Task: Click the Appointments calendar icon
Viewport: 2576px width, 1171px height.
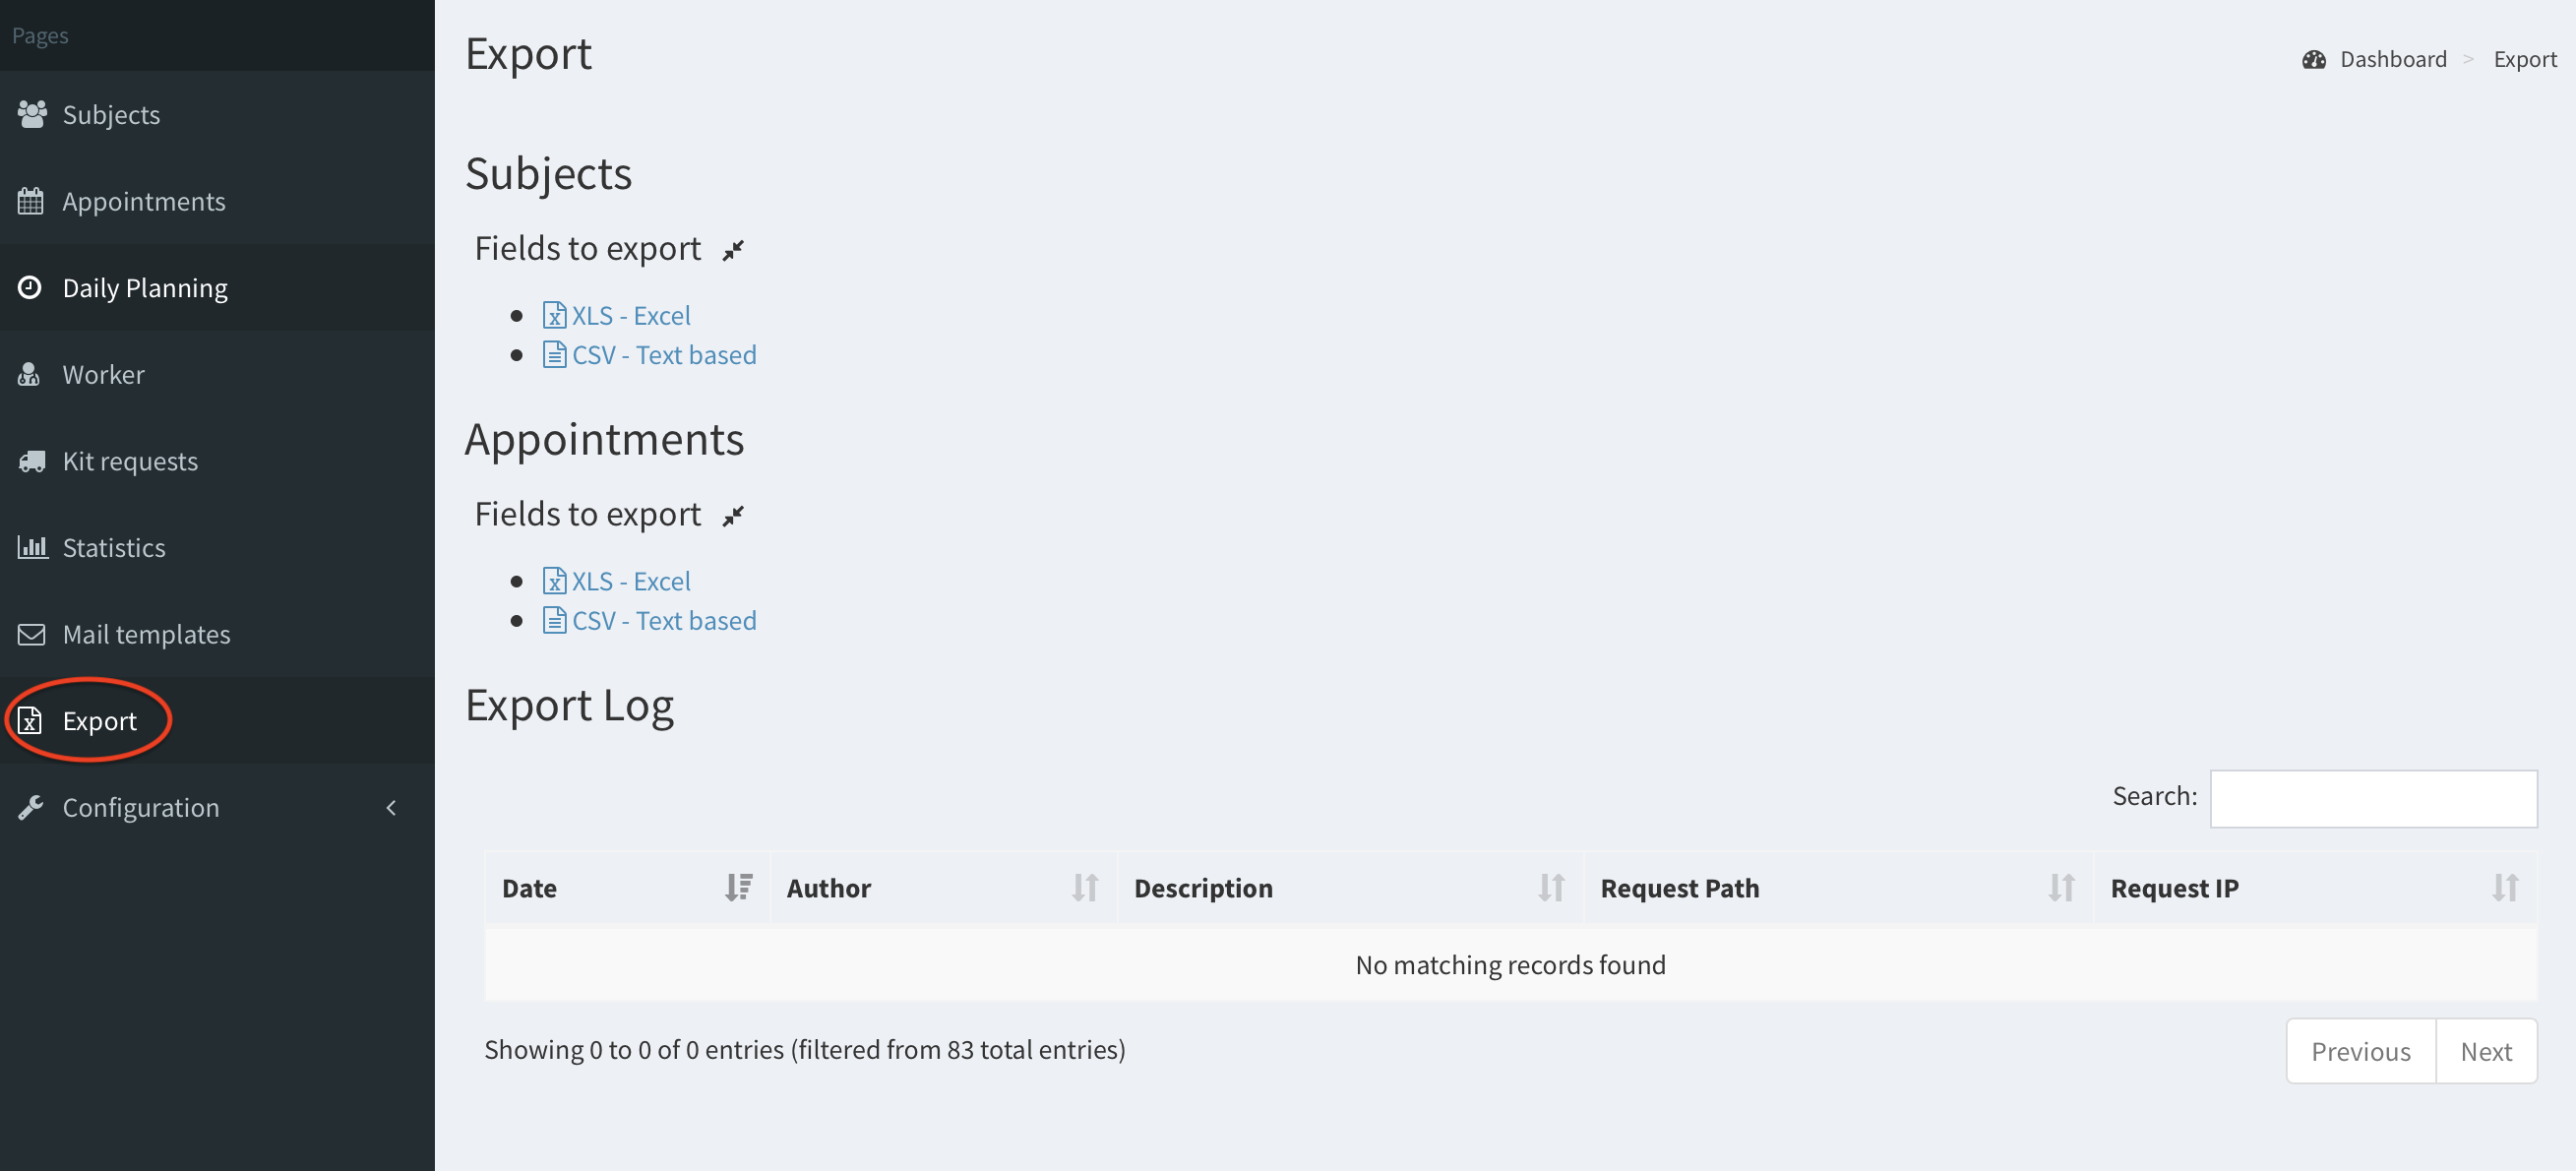Action: click(x=31, y=202)
